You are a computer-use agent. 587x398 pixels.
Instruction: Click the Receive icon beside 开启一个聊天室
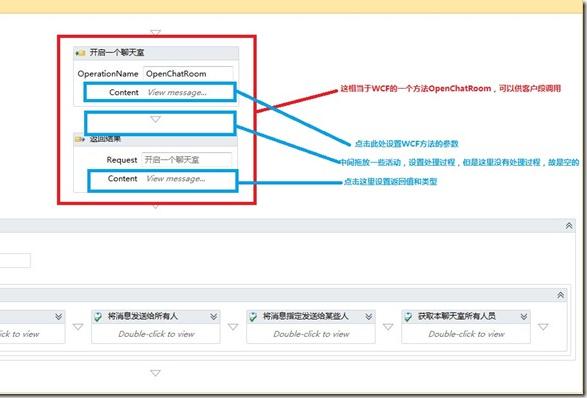click(x=80, y=53)
